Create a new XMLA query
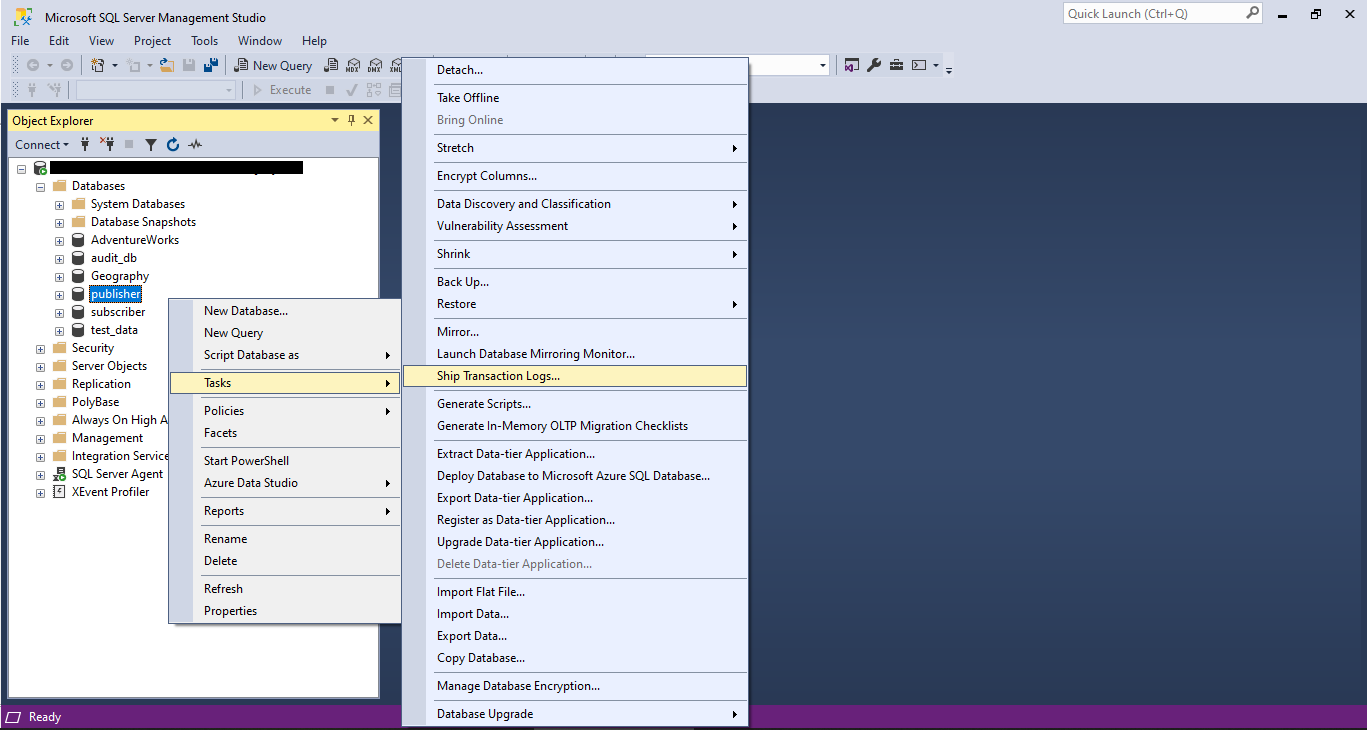 click(x=398, y=64)
